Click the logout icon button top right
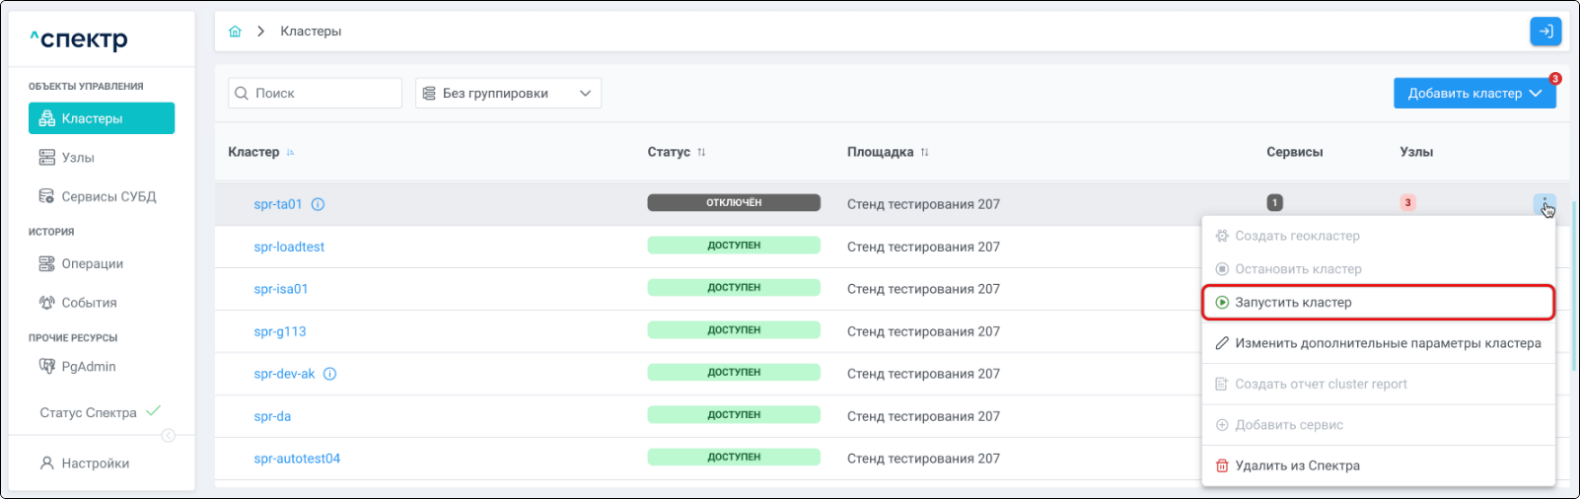1580x499 pixels. [1545, 32]
